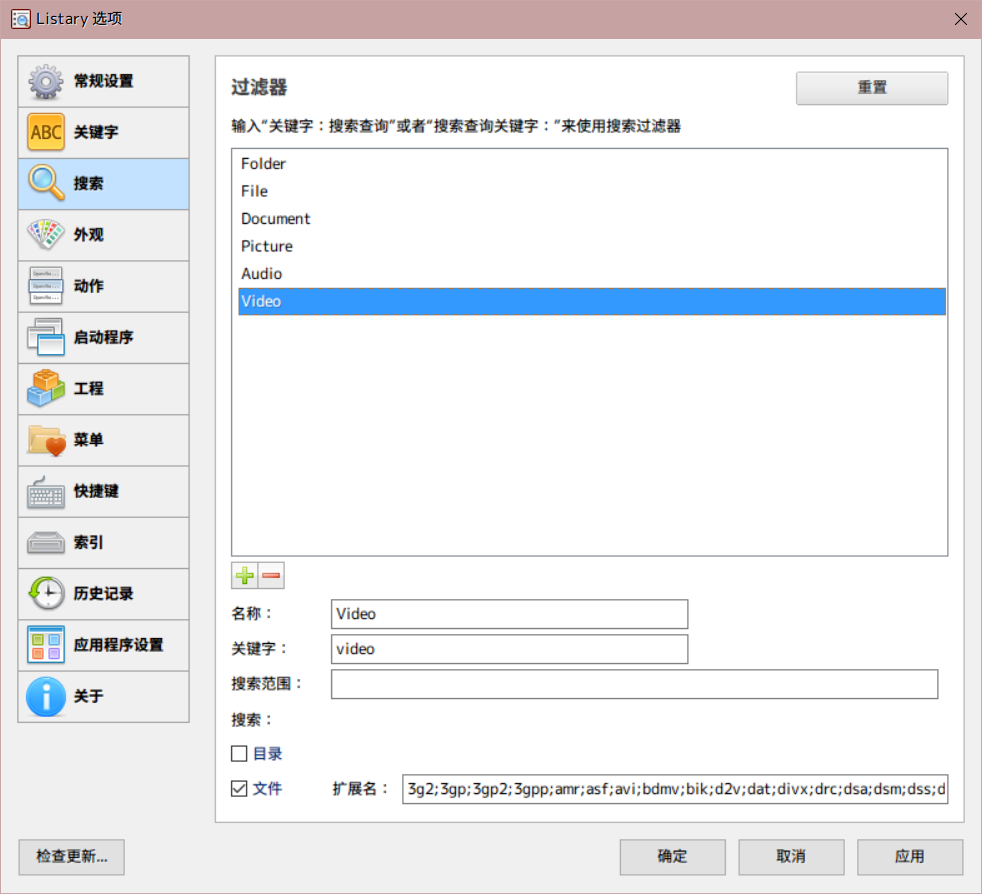982x894 pixels.
Task: Open the 动作 section
Action: pyautogui.click(x=103, y=286)
